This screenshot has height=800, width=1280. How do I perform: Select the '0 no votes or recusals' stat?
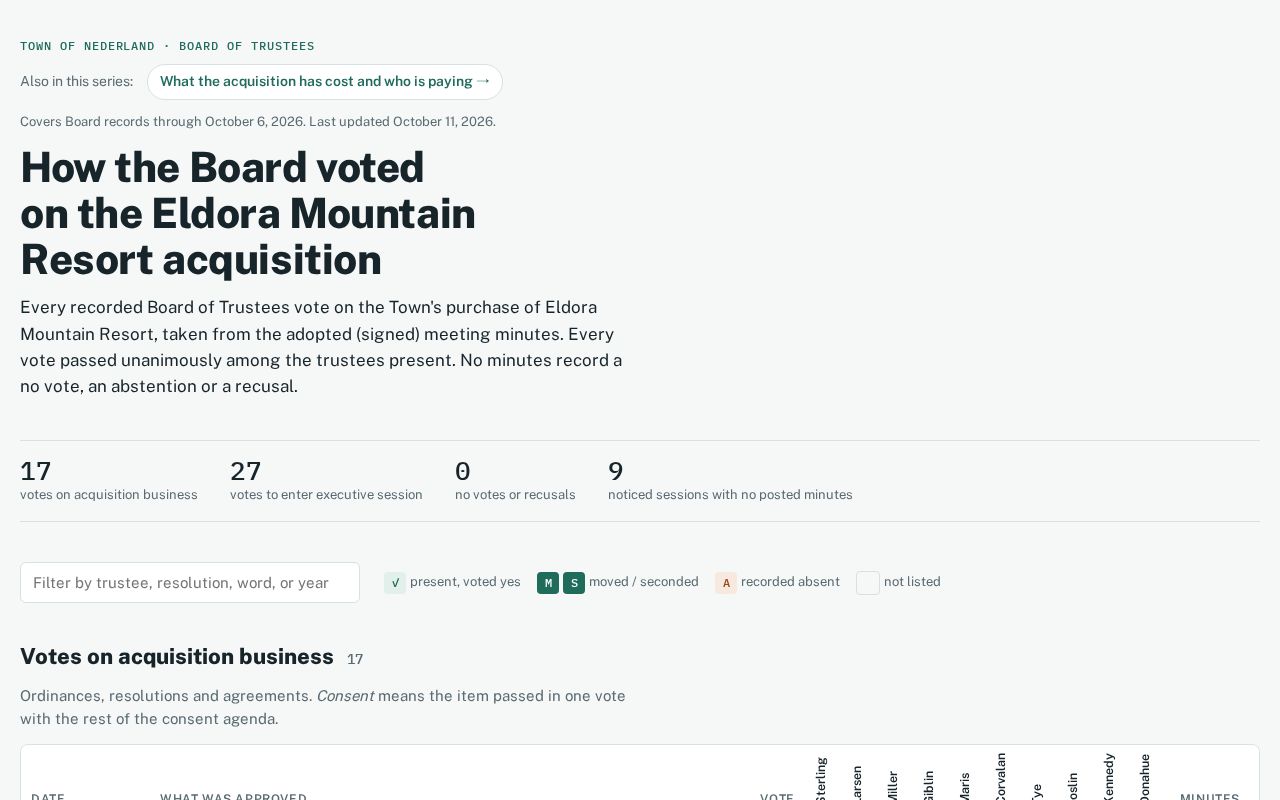tap(515, 481)
